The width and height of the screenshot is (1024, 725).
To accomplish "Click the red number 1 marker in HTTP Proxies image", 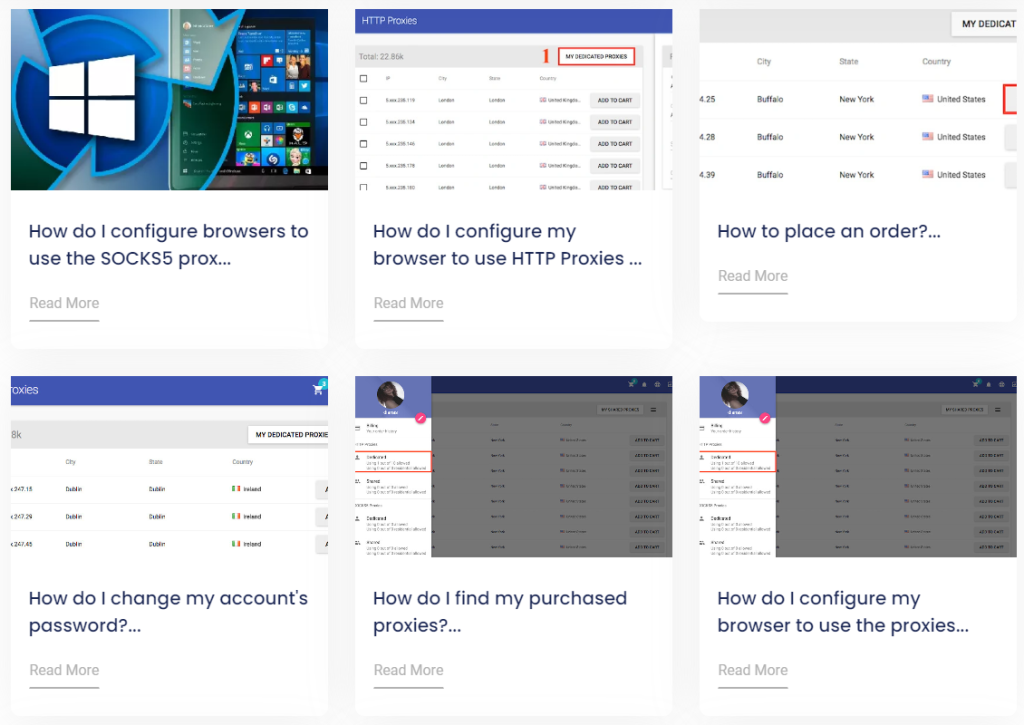I will (x=546, y=56).
